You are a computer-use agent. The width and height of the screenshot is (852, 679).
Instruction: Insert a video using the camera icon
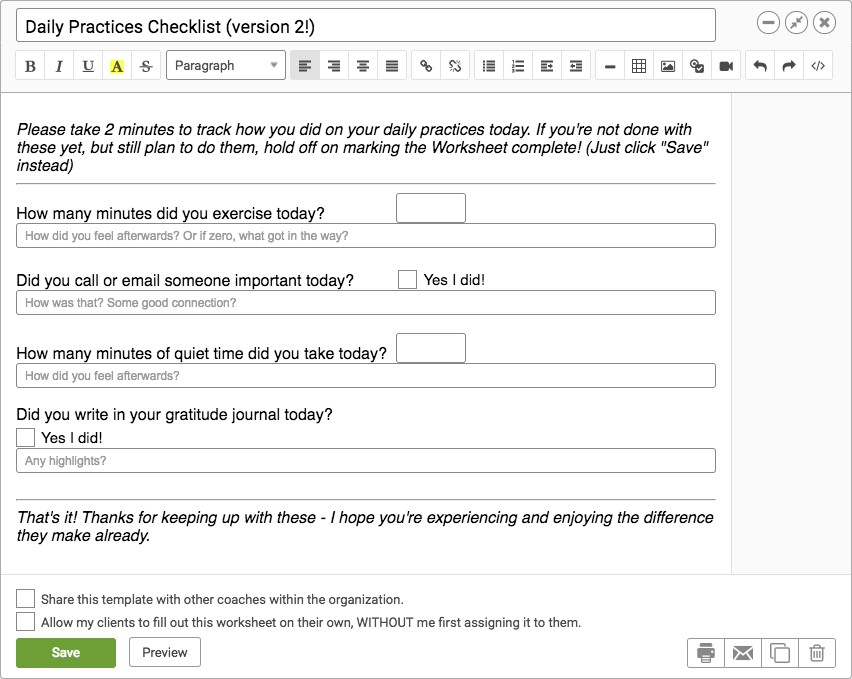pyautogui.click(x=726, y=66)
